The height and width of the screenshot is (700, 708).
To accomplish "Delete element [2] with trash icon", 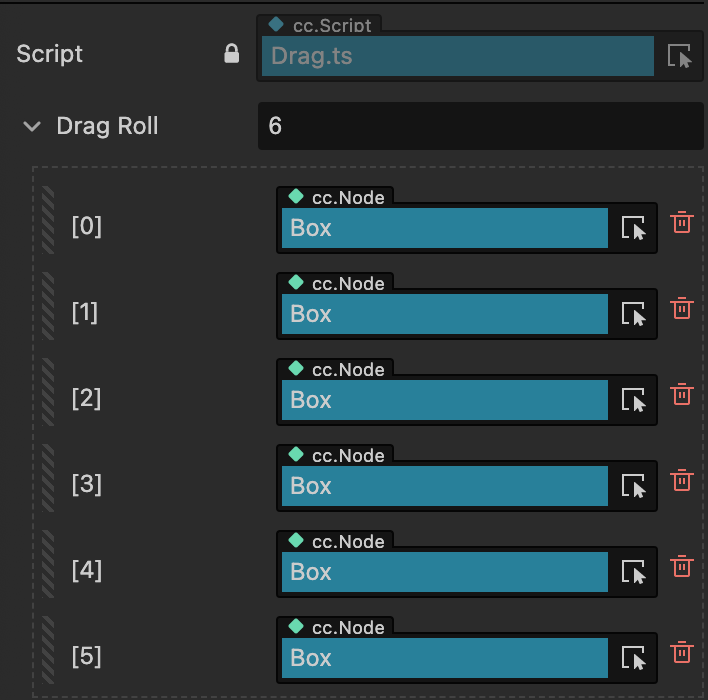I will point(682,394).
